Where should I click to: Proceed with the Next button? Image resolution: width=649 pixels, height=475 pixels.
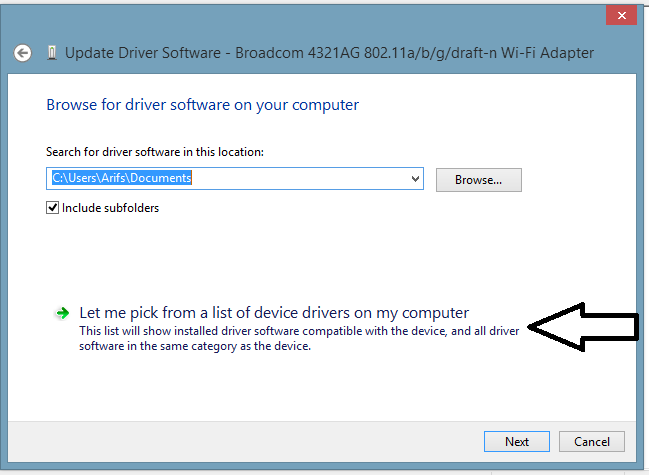[517, 441]
